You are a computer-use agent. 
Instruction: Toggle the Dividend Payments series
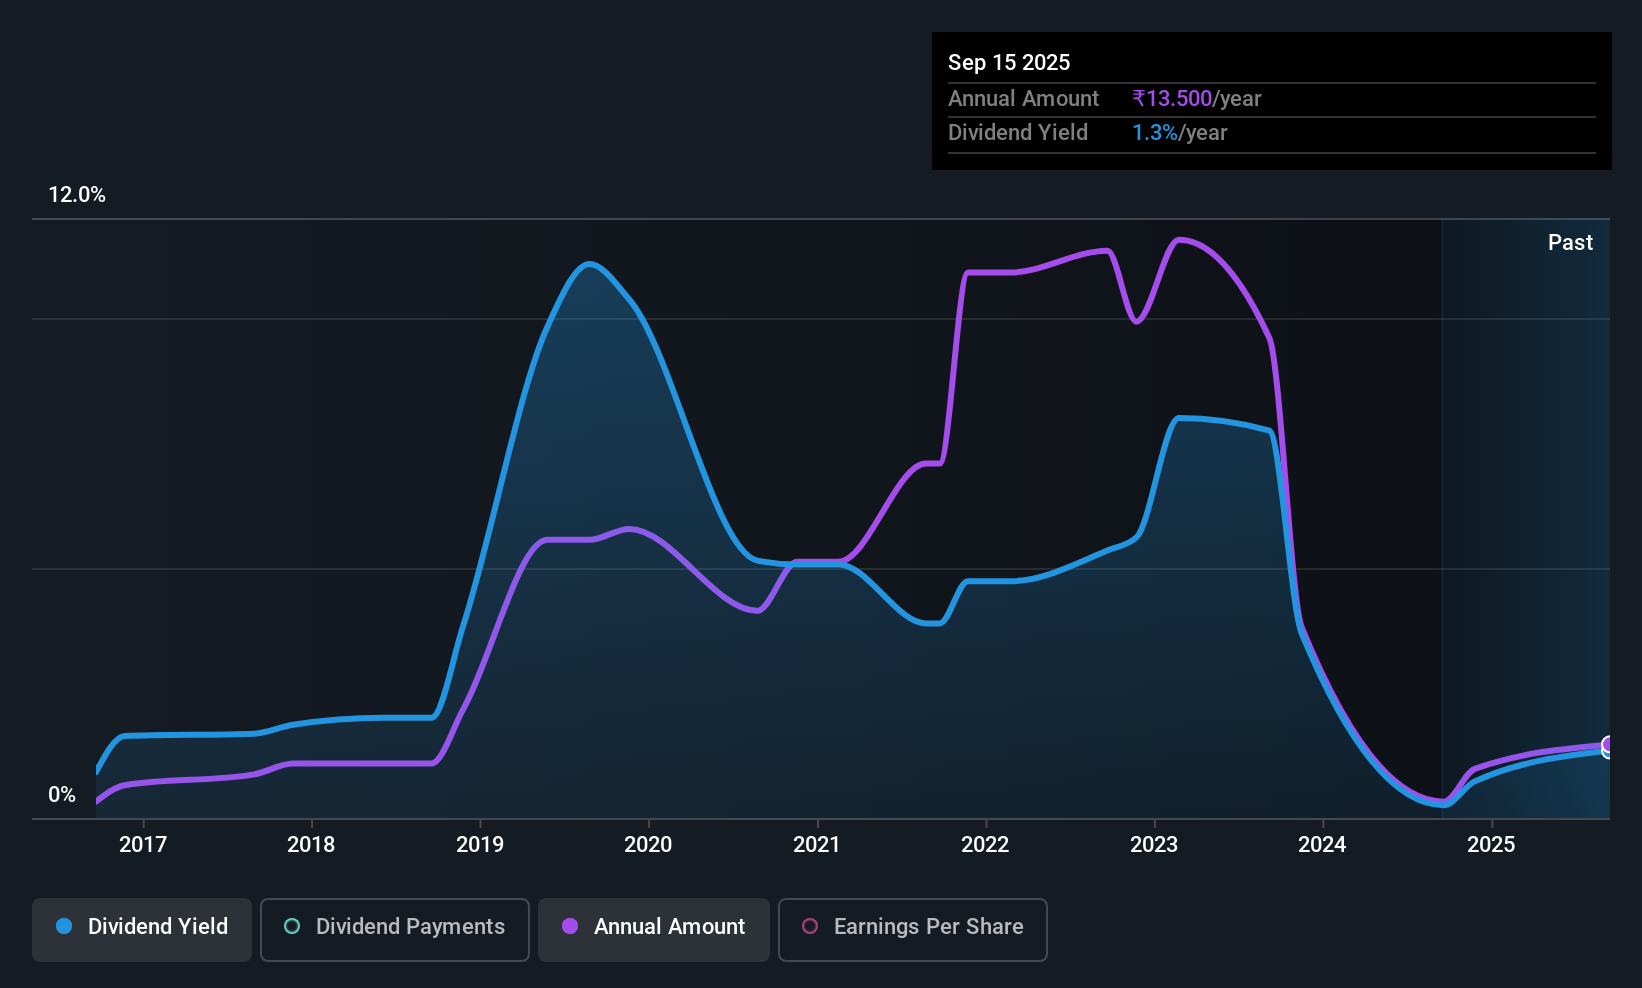point(395,929)
